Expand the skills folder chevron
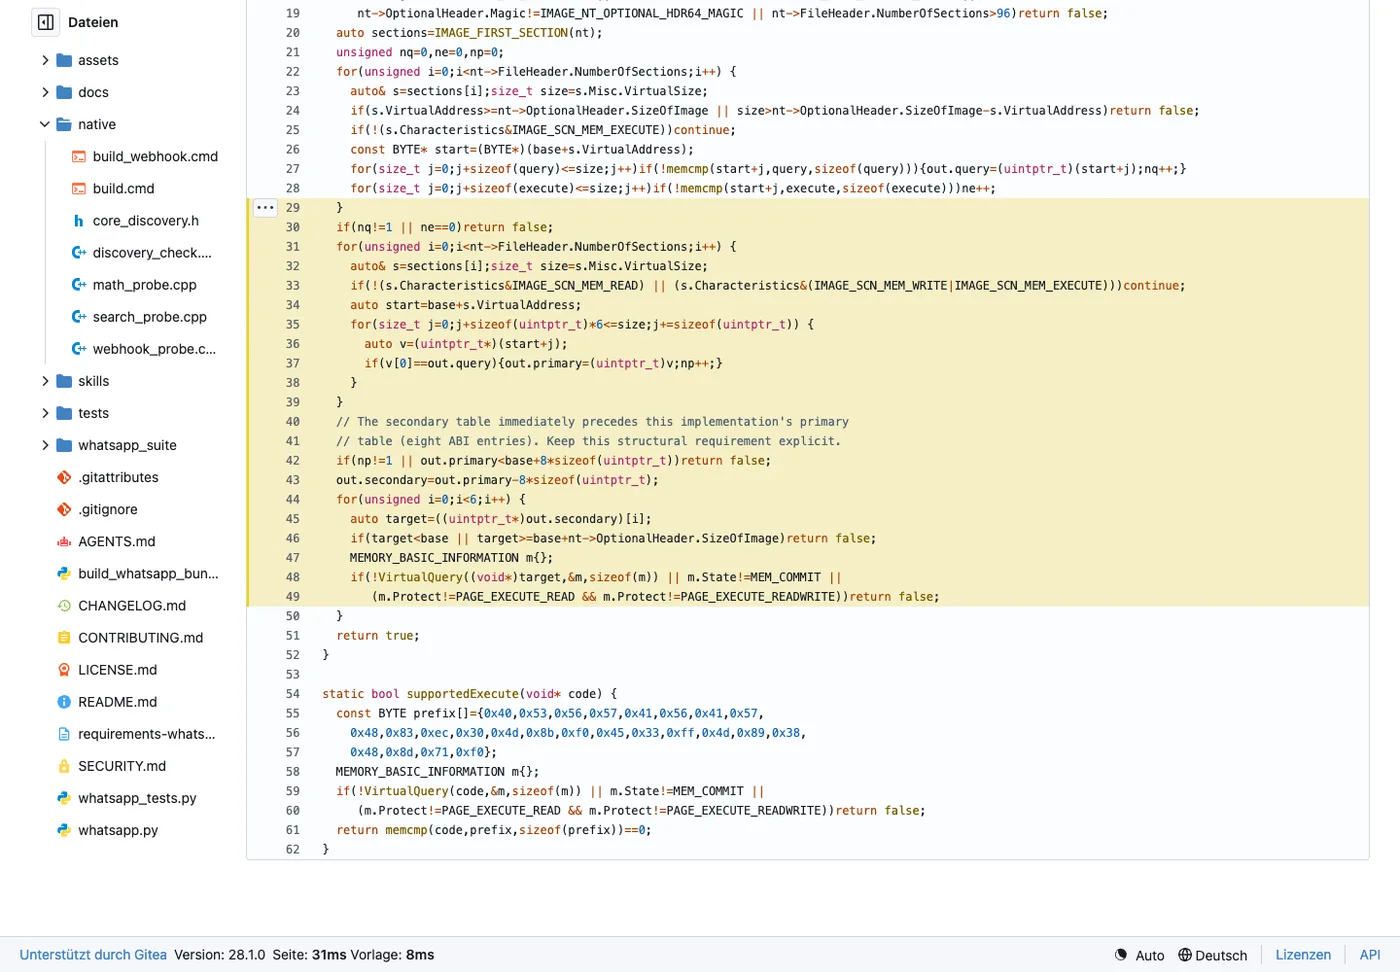Image resolution: width=1400 pixels, height=972 pixels. click(x=45, y=381)
